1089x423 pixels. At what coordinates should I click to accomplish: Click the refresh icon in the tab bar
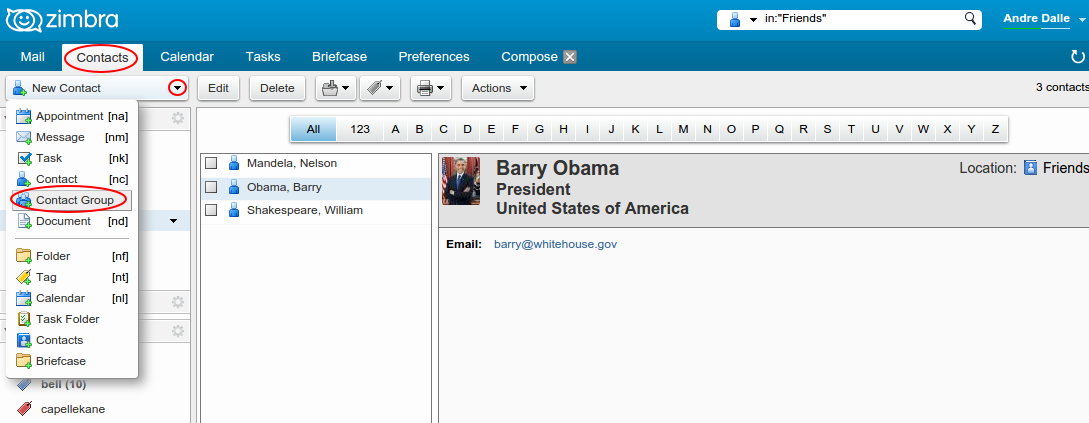[1077, 57]
